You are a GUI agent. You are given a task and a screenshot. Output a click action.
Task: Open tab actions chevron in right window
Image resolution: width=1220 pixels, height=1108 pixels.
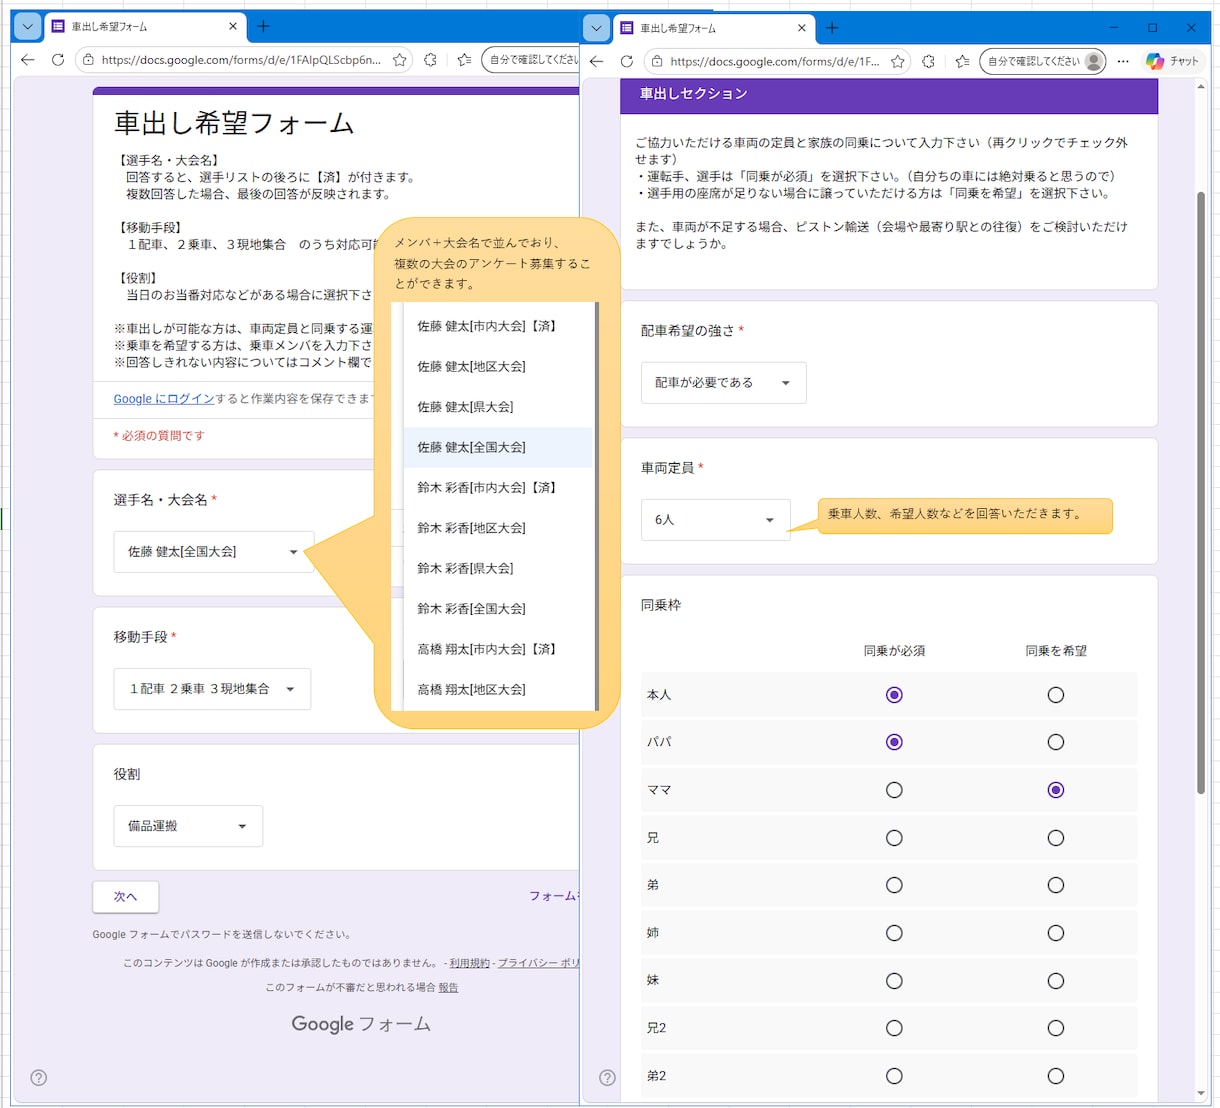click(x=596, y=28)
